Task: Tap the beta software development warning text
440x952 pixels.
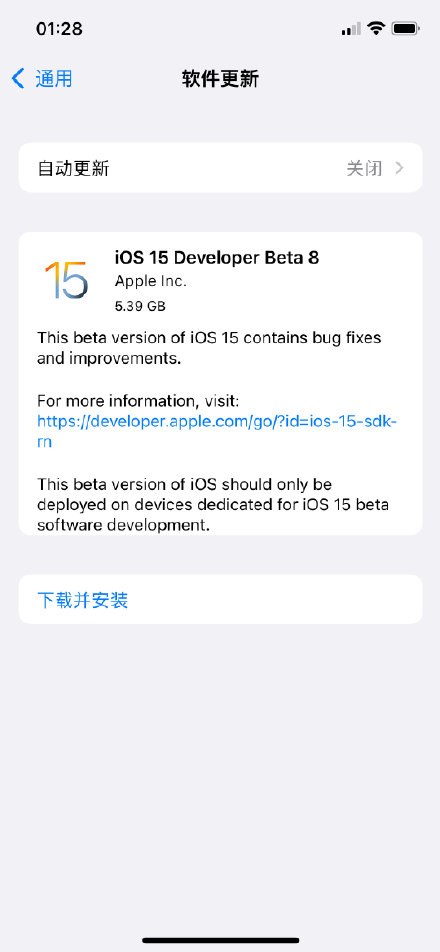Action: [212, 505]
